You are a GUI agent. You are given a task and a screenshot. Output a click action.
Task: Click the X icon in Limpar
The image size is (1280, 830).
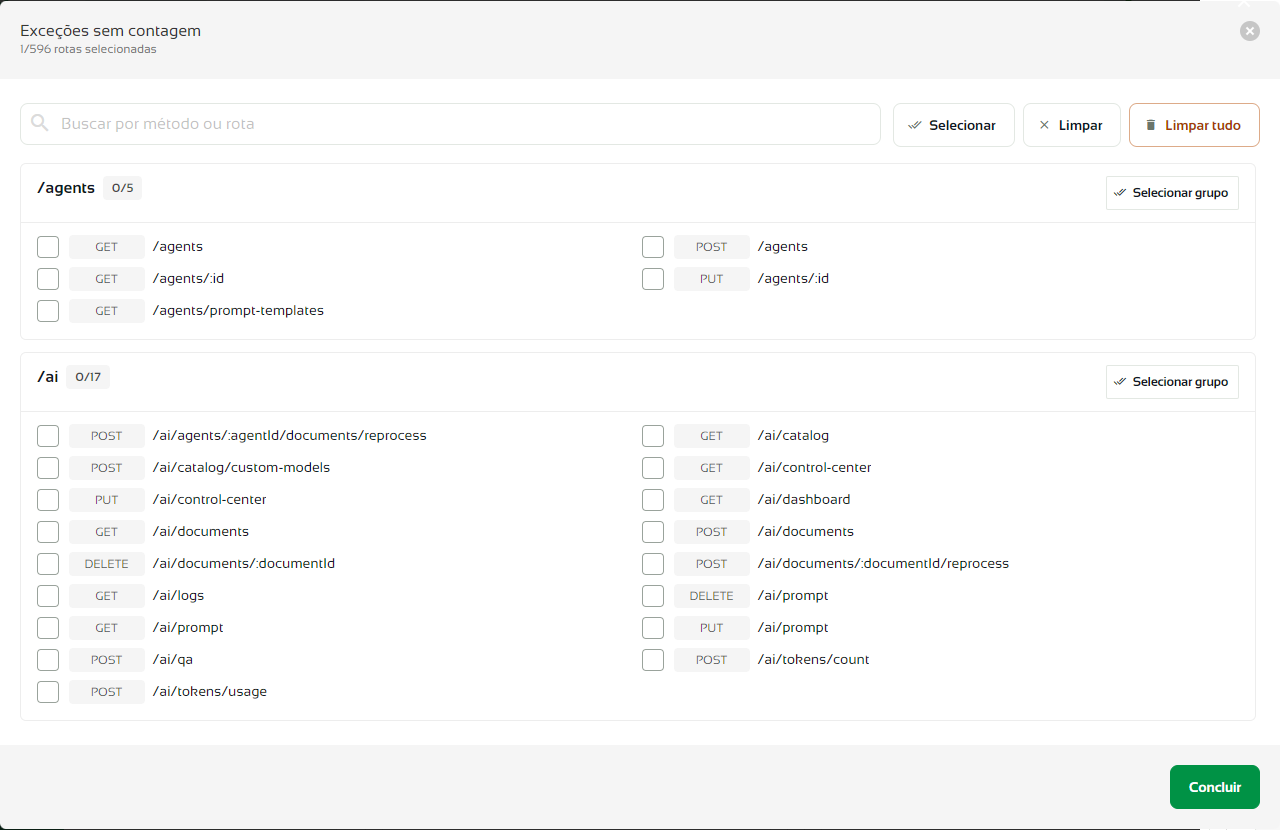click(x=1045, y=125)
